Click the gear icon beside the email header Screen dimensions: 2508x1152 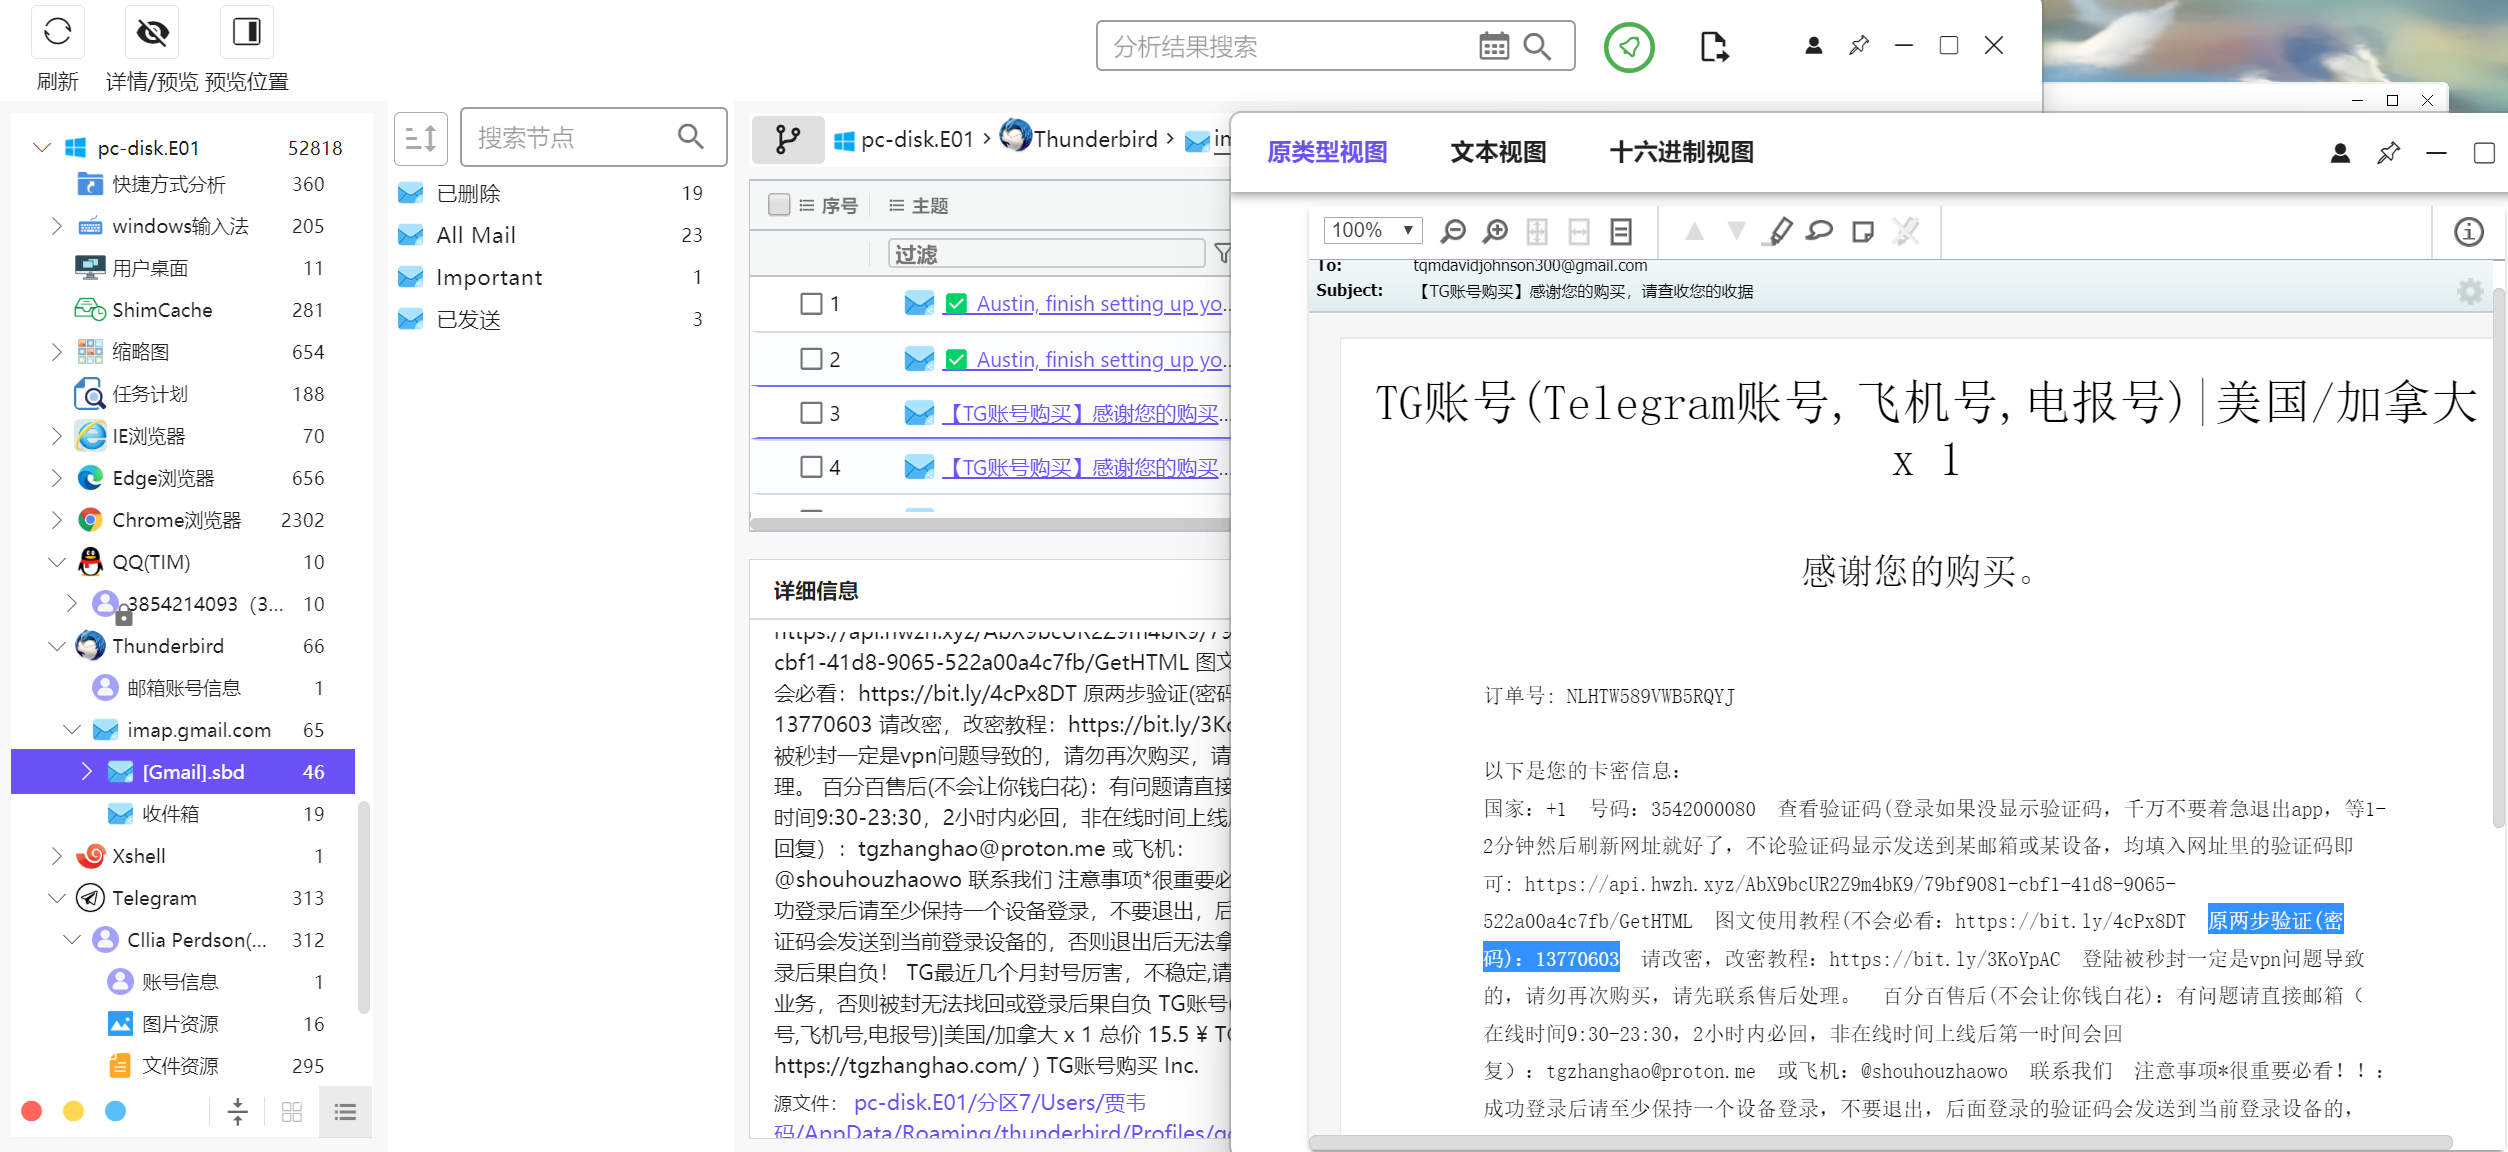pos(2470,291)
